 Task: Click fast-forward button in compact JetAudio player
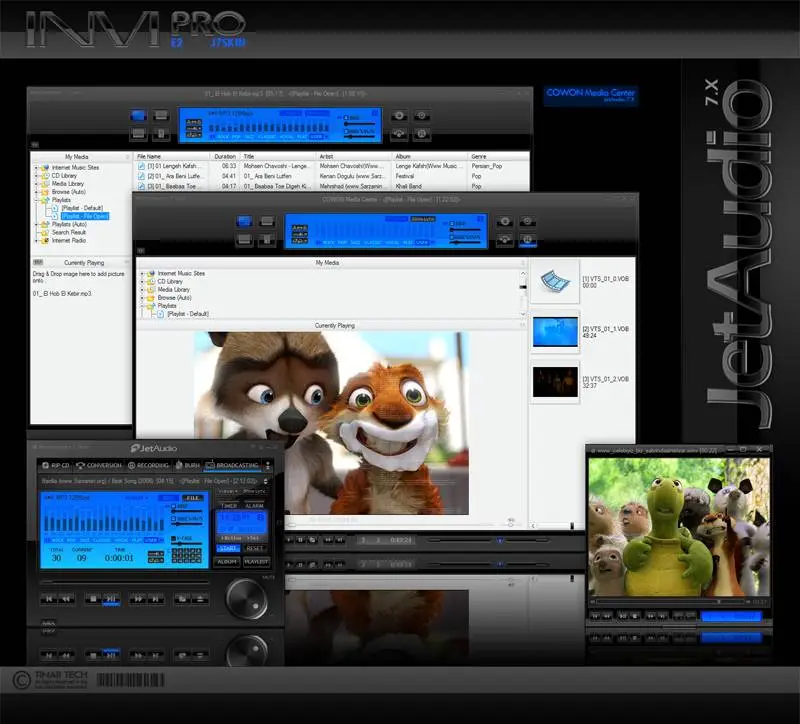pyautogui.click(x=137, y=598)
